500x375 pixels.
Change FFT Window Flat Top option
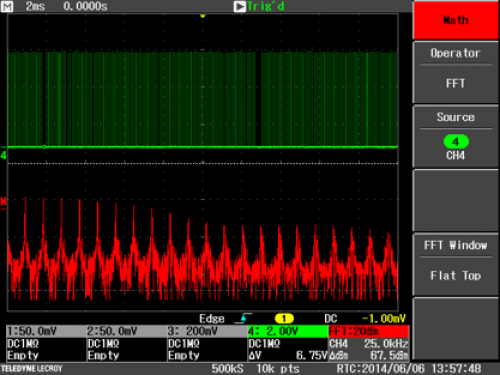pos(456,264)
